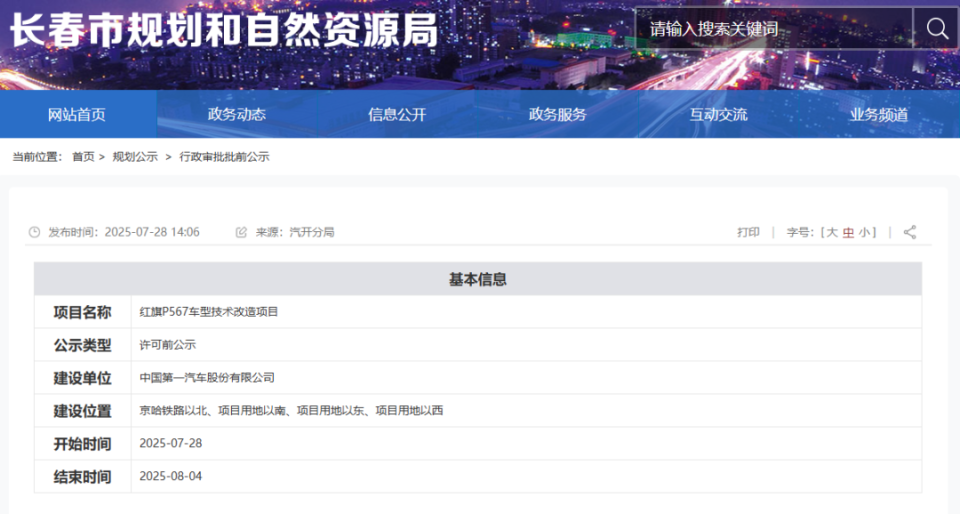The width and height of the screenshot is (960, 514).
Task: Set font size to medium (中)
Action: click(x=848, y=232)
